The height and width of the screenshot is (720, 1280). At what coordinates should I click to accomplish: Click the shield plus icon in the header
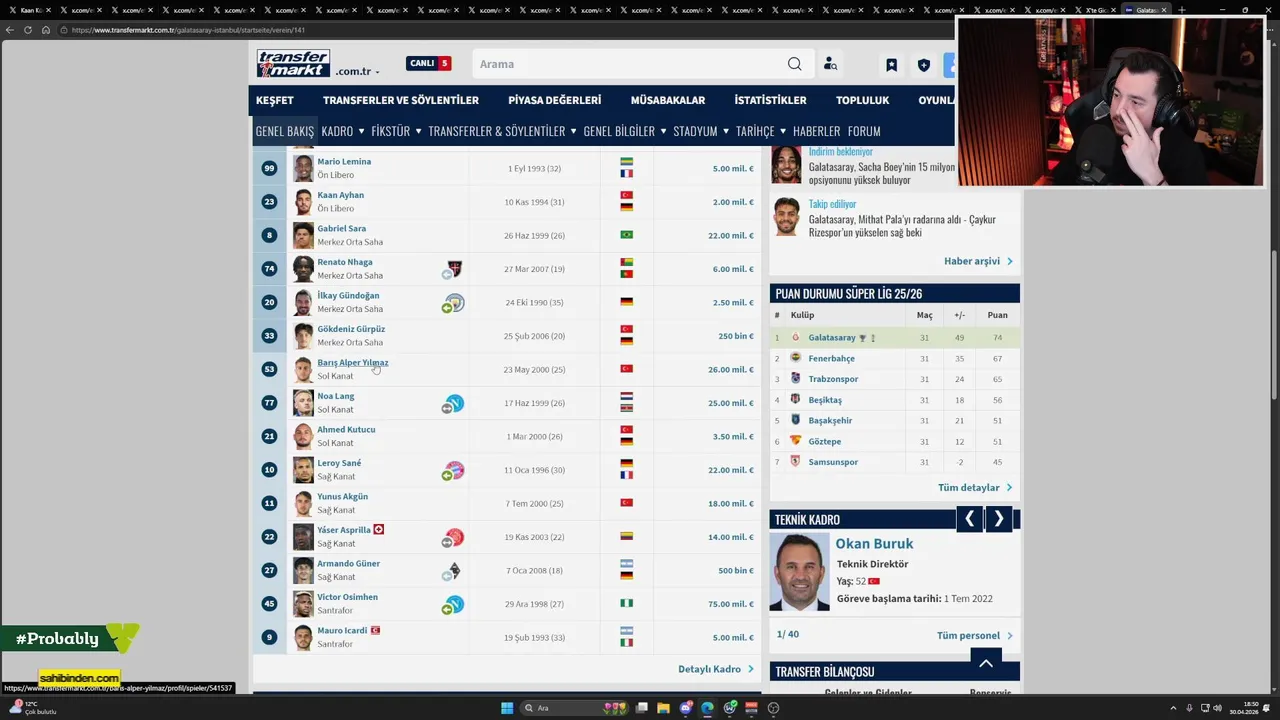click(924, 65)
